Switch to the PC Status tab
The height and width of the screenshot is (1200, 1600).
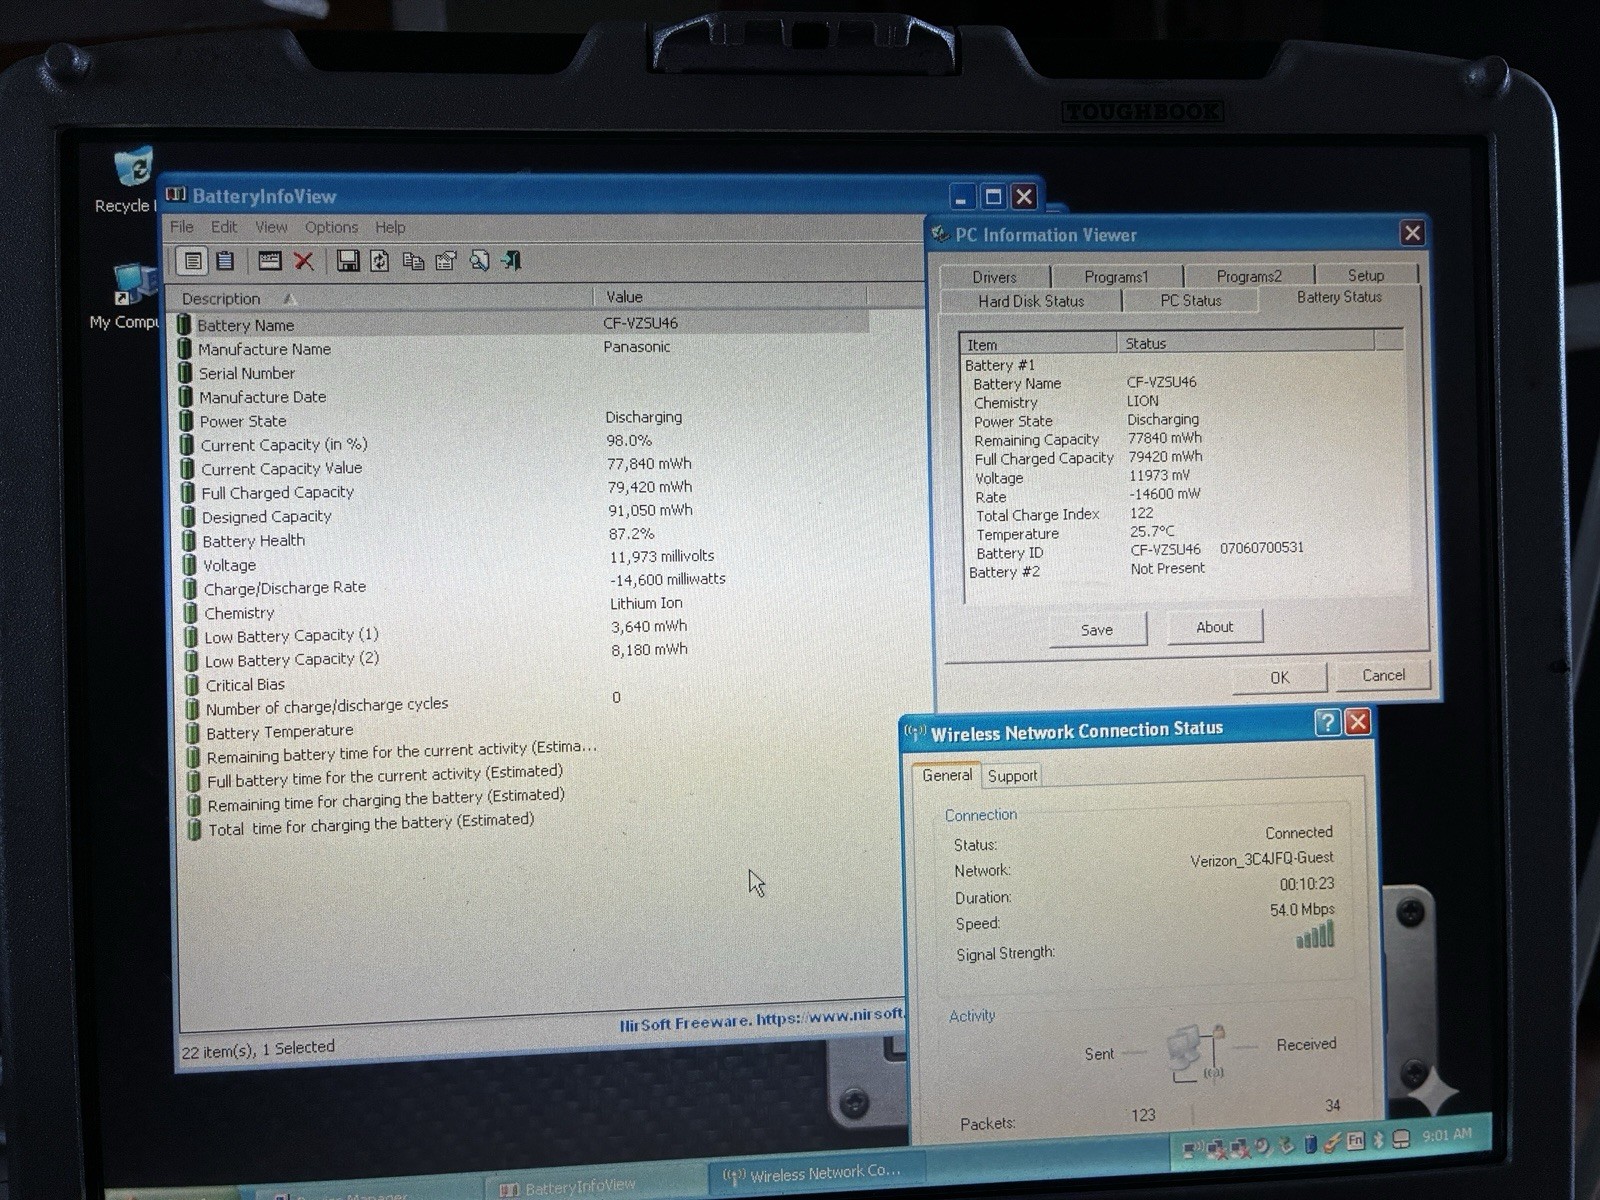[1191, 300]
